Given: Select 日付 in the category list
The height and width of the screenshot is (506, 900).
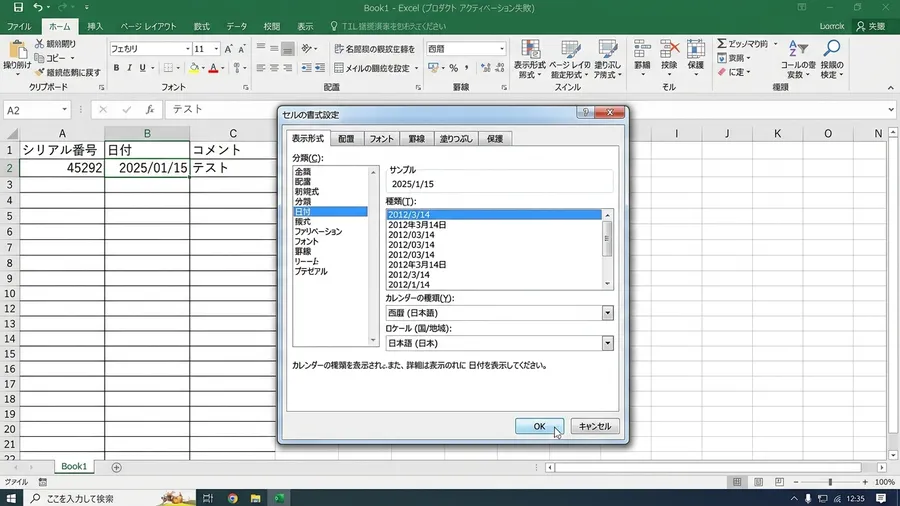Looking at the screenshot, I should click(329, 212).
